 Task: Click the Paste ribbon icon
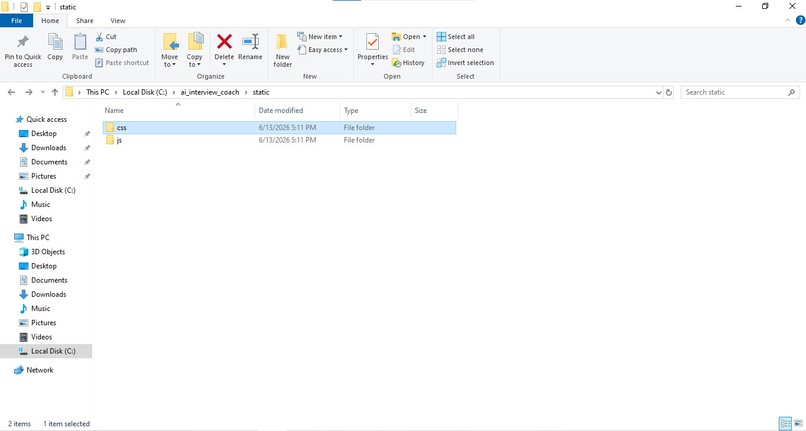coord(80,47)
